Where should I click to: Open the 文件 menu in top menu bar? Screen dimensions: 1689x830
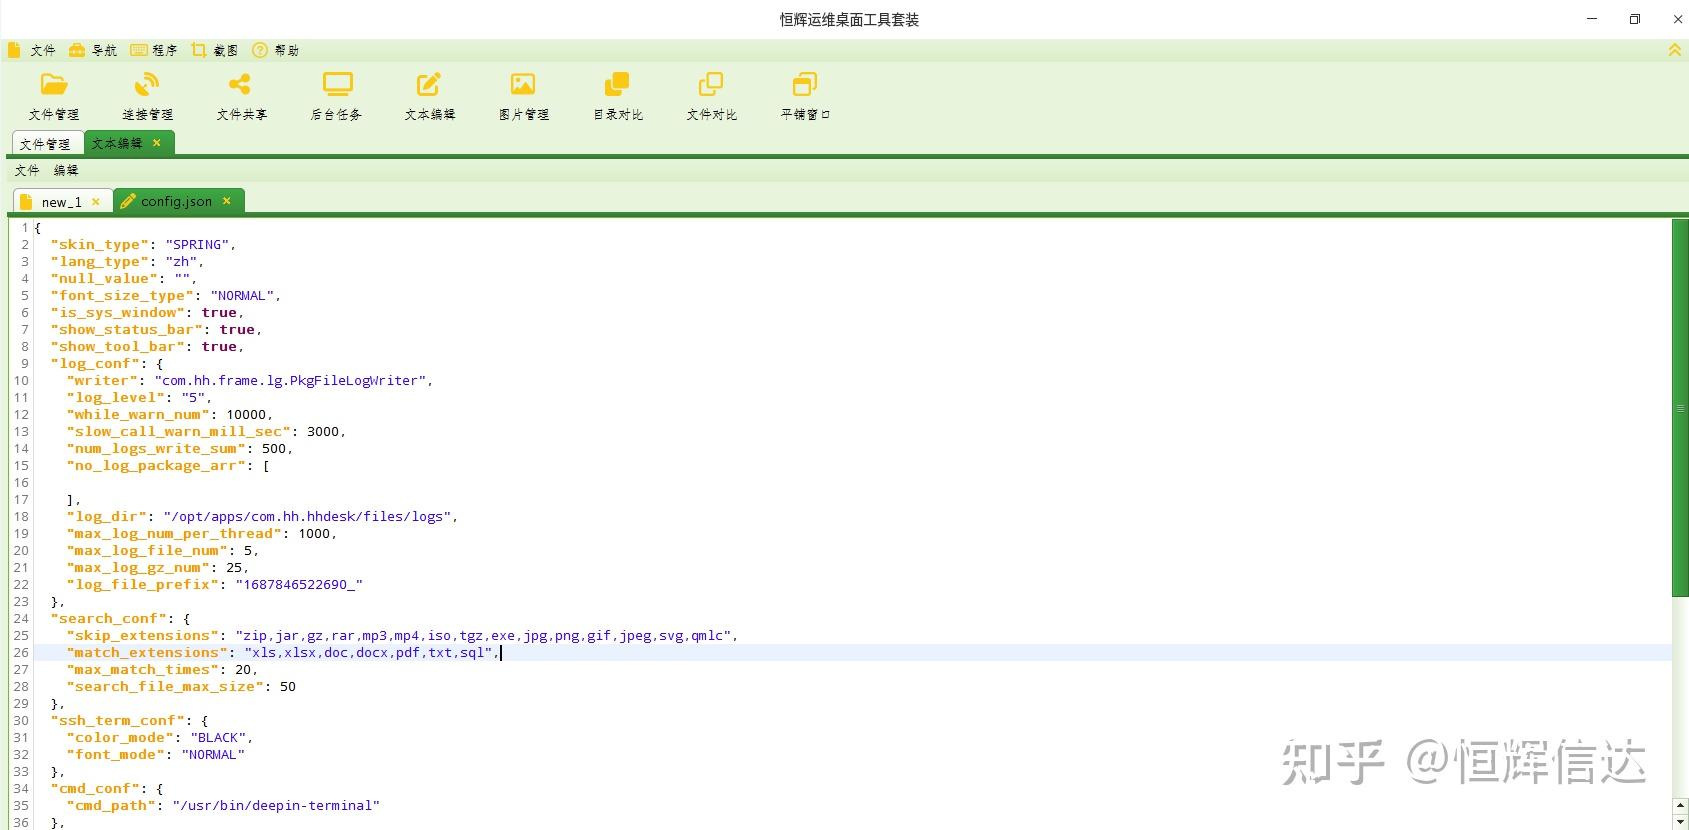(32, 50)
